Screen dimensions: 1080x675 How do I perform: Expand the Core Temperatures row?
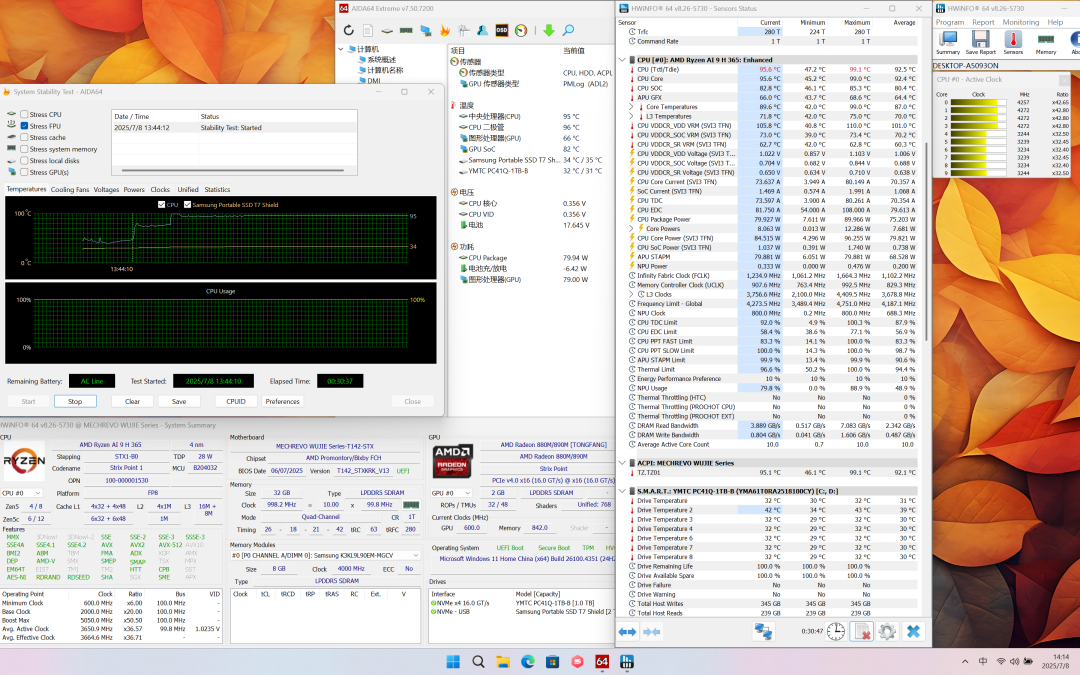point(631,107)
